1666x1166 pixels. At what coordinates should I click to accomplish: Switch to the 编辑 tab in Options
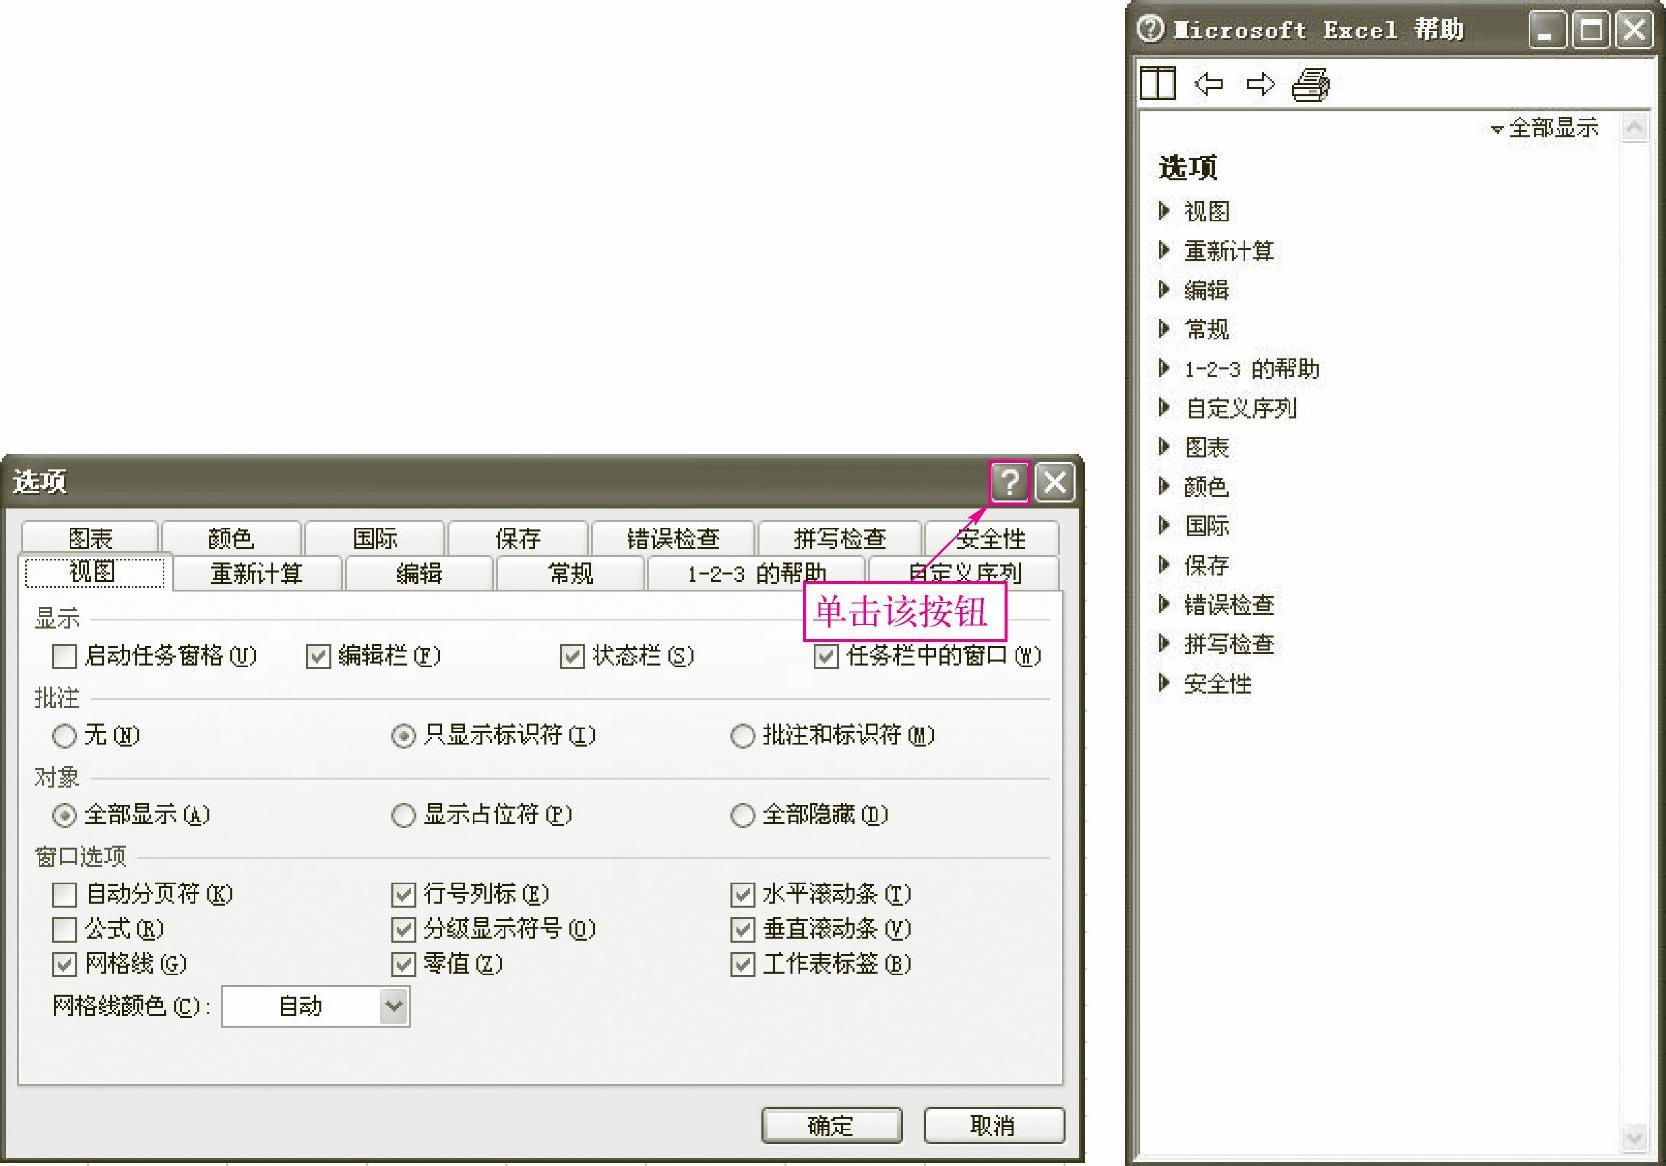419,573
